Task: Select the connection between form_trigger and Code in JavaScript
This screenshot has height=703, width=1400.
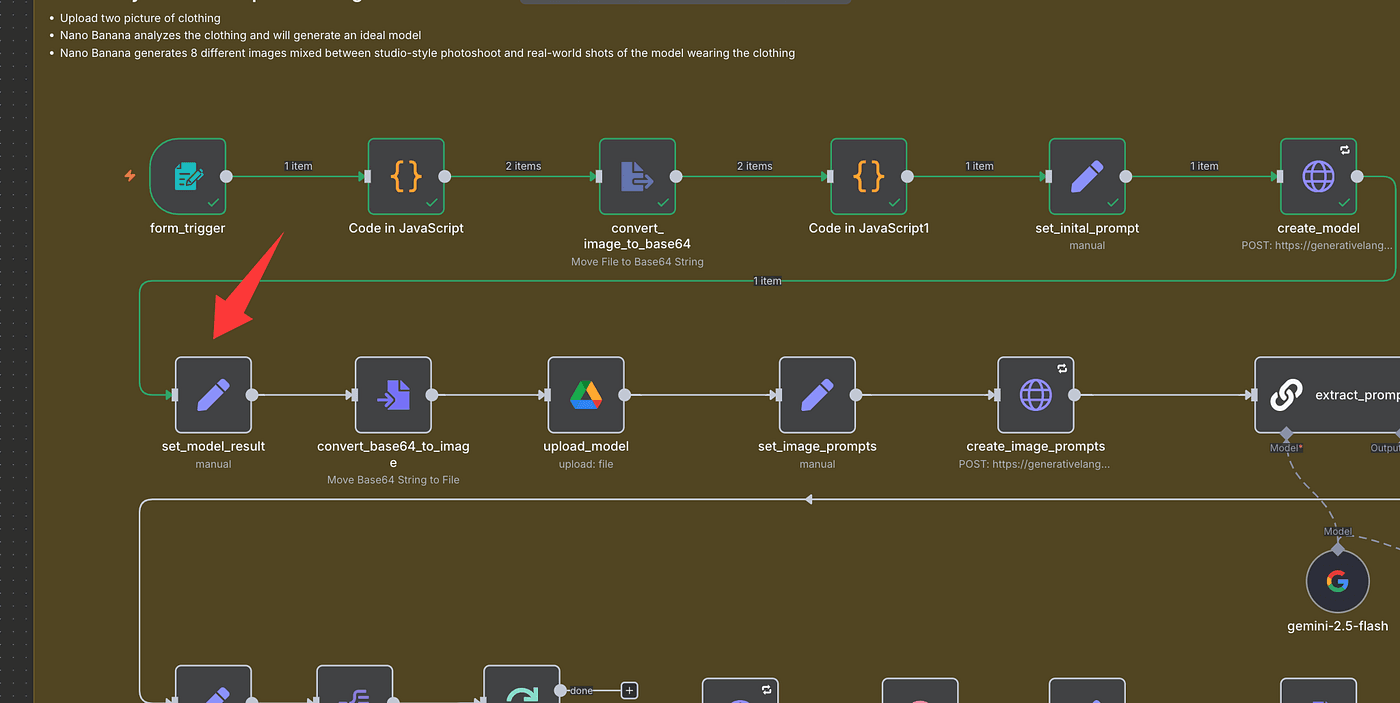Action: pos(297,177)
